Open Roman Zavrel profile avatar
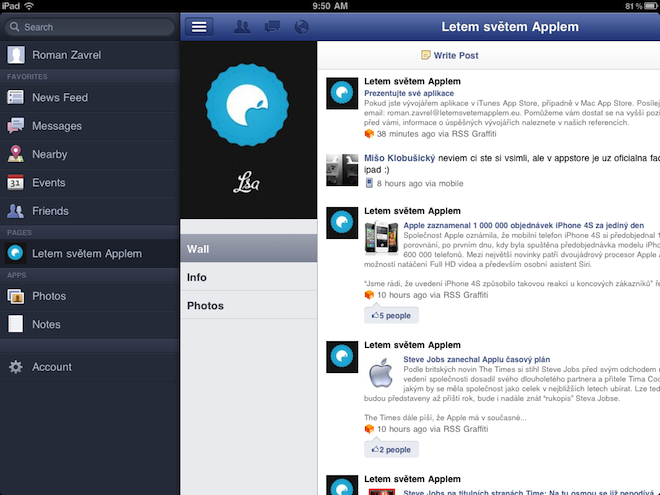The height and width of the screenshot is (495, 660). click(16, 55)
